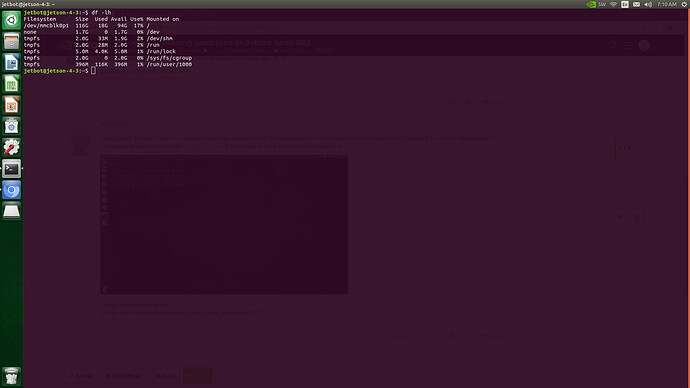Image resolution: width=690 pixels, height=388 pixels.
Task: Switch to Chromium browser in dock
Action: tap(11, 190)
